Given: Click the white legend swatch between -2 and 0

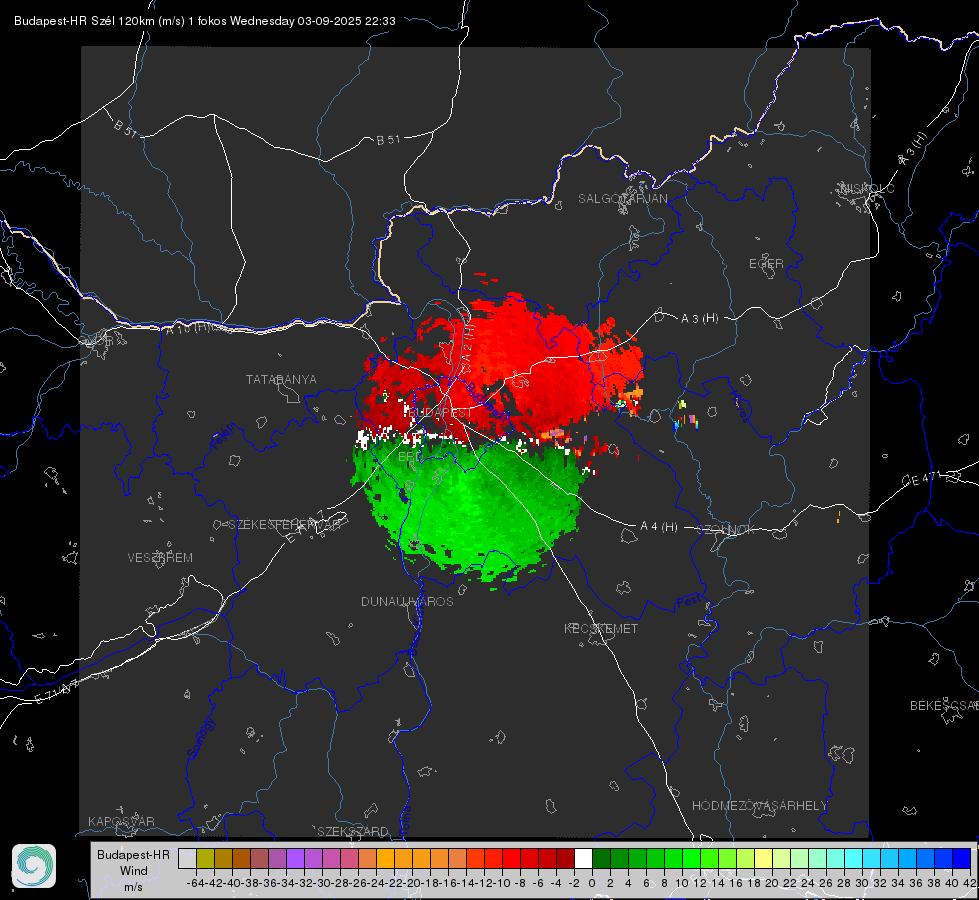Looking at the screenshot, I should [583, 858].
